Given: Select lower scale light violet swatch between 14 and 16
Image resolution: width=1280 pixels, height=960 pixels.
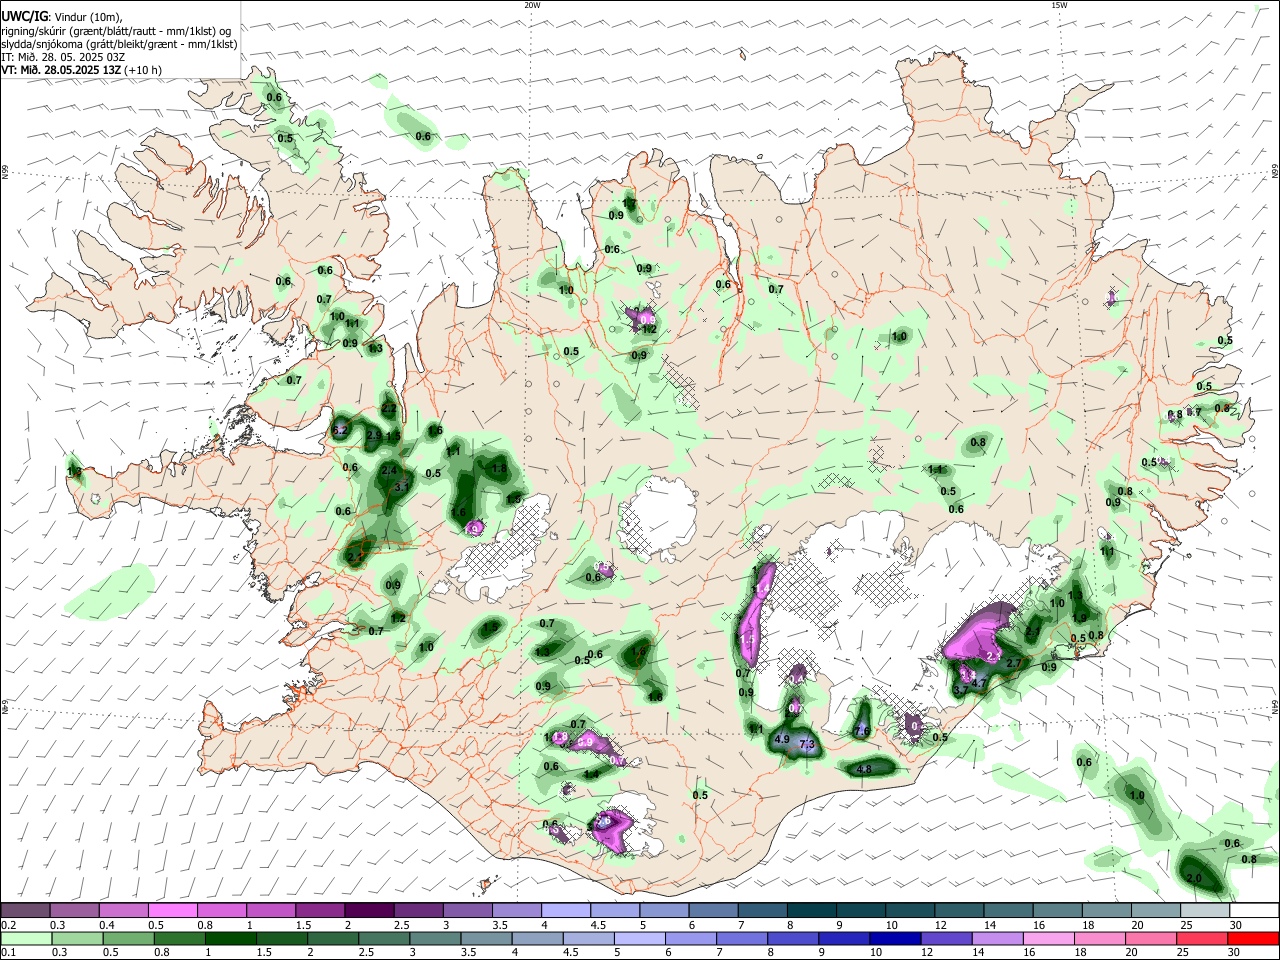Looking at the screenshot, I should coord(996,938).
